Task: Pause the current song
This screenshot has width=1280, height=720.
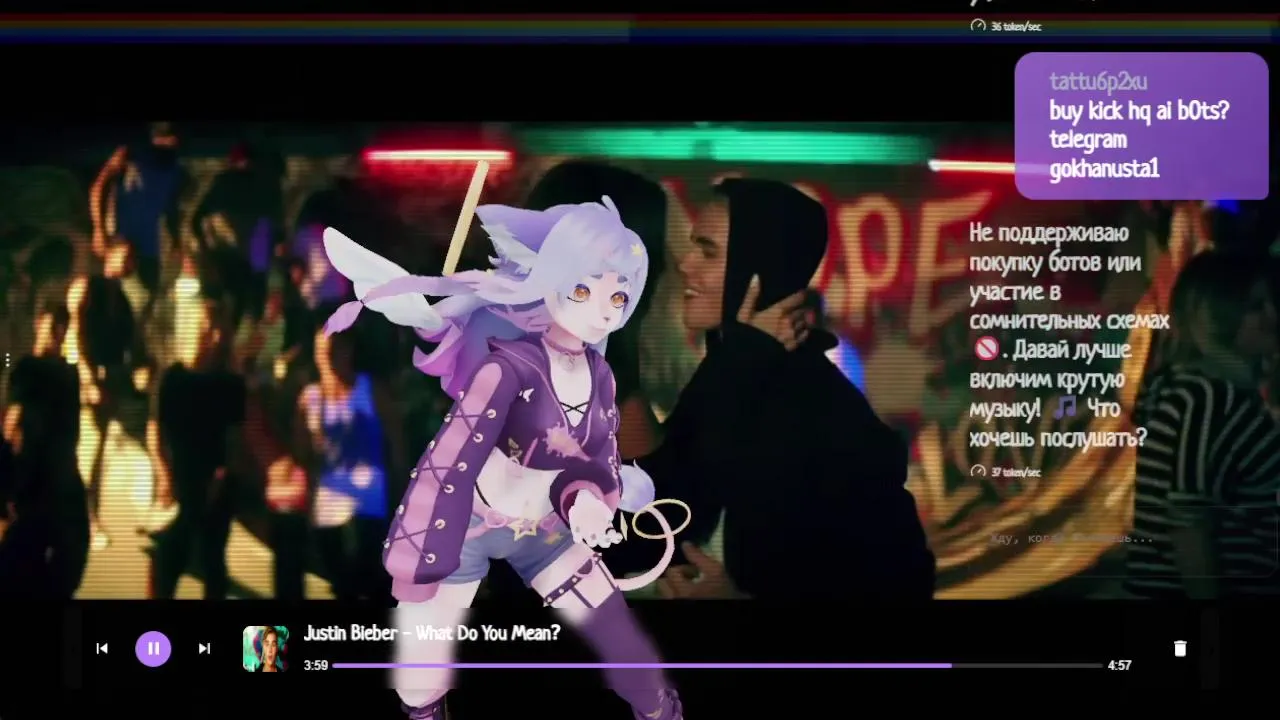Action: [x=153, y=648]
